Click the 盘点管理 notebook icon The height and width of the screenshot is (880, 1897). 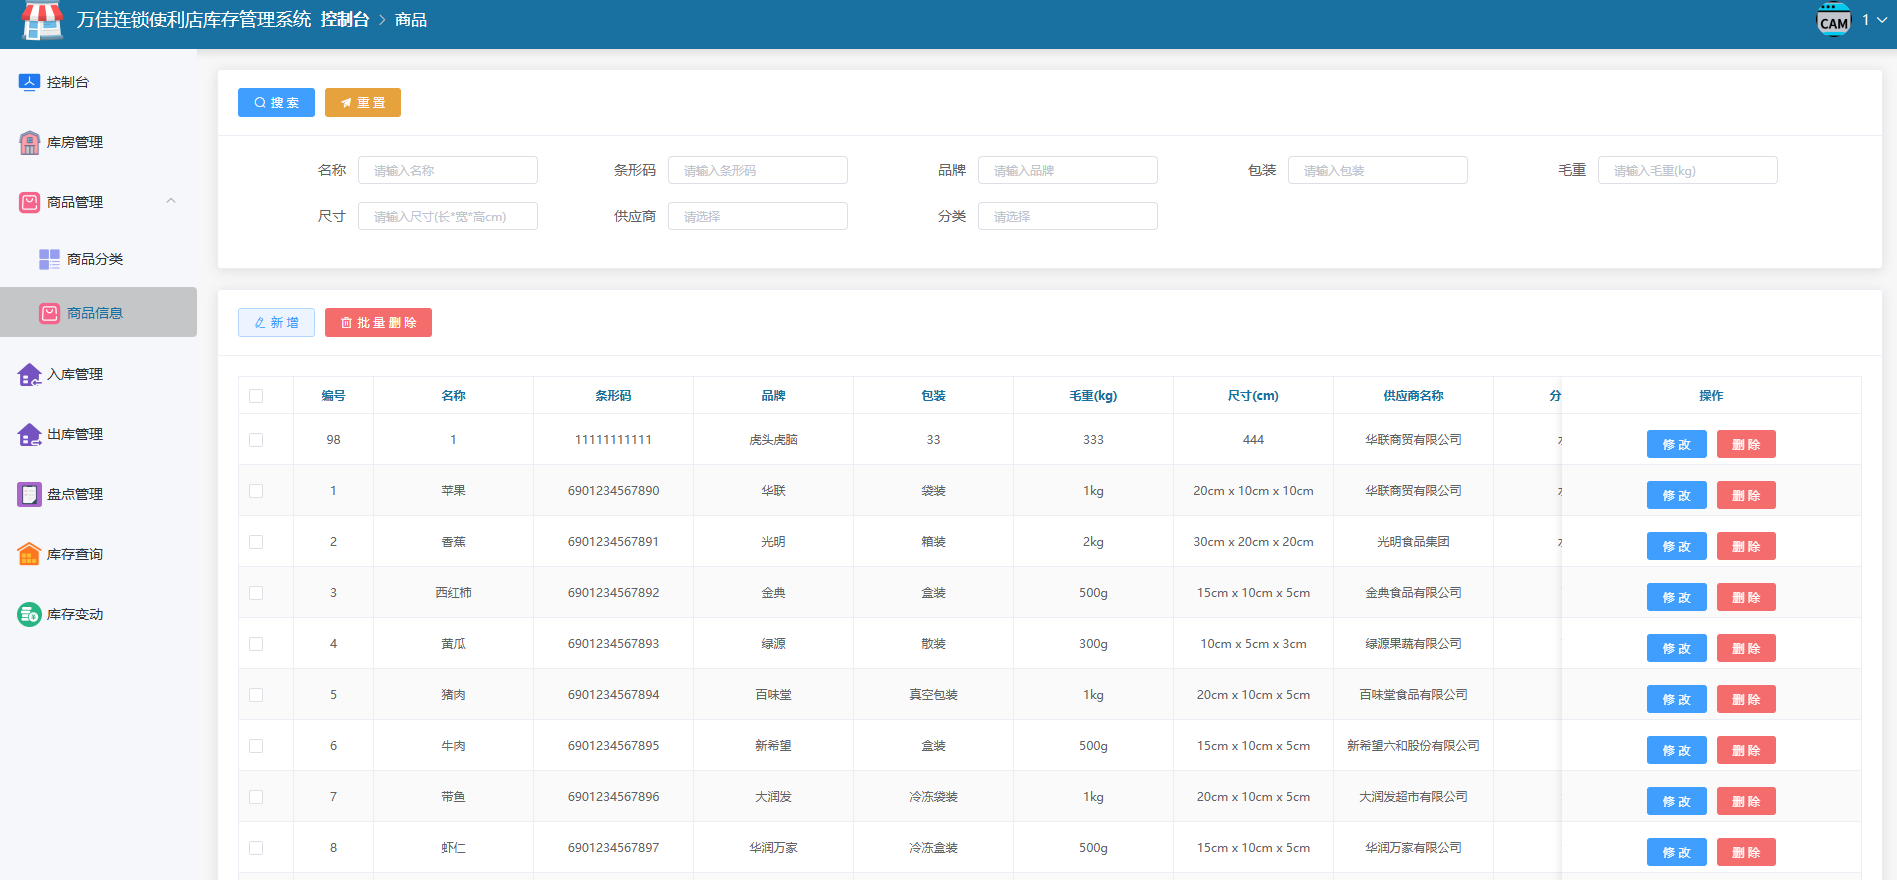(x=29, y=495)
